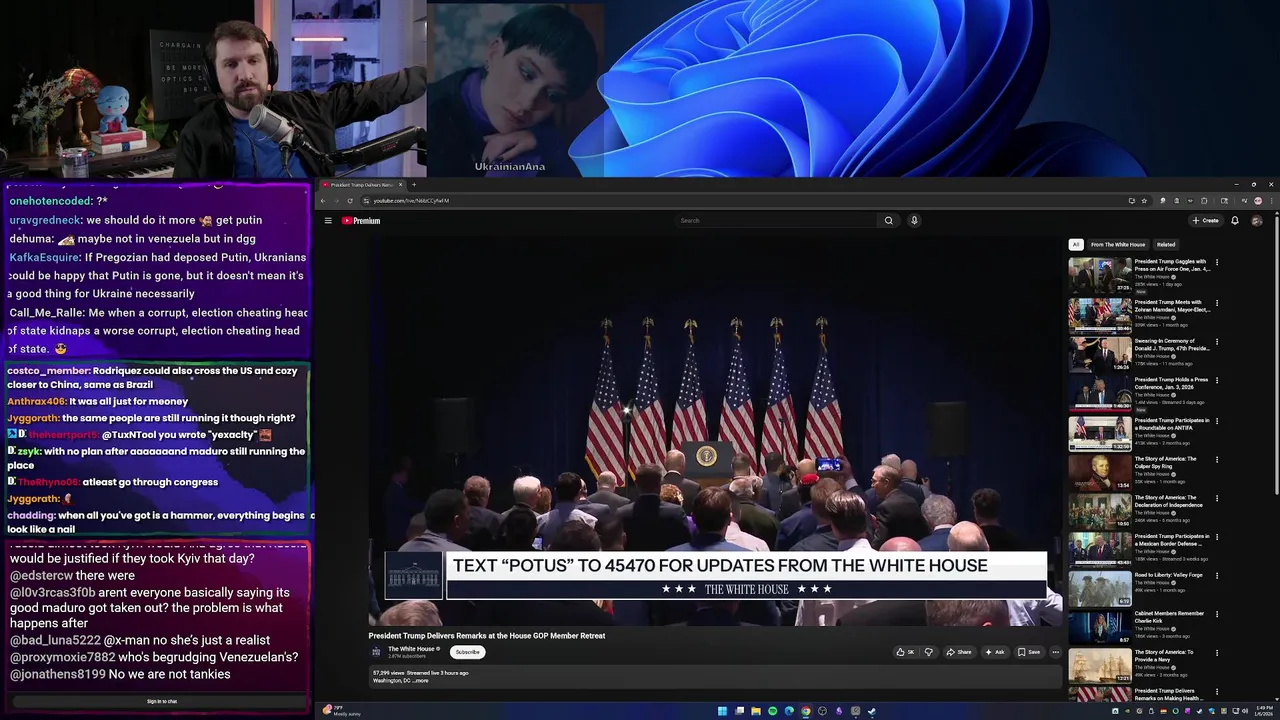
Task: Open The White House channel link
Action: (411, 649)
